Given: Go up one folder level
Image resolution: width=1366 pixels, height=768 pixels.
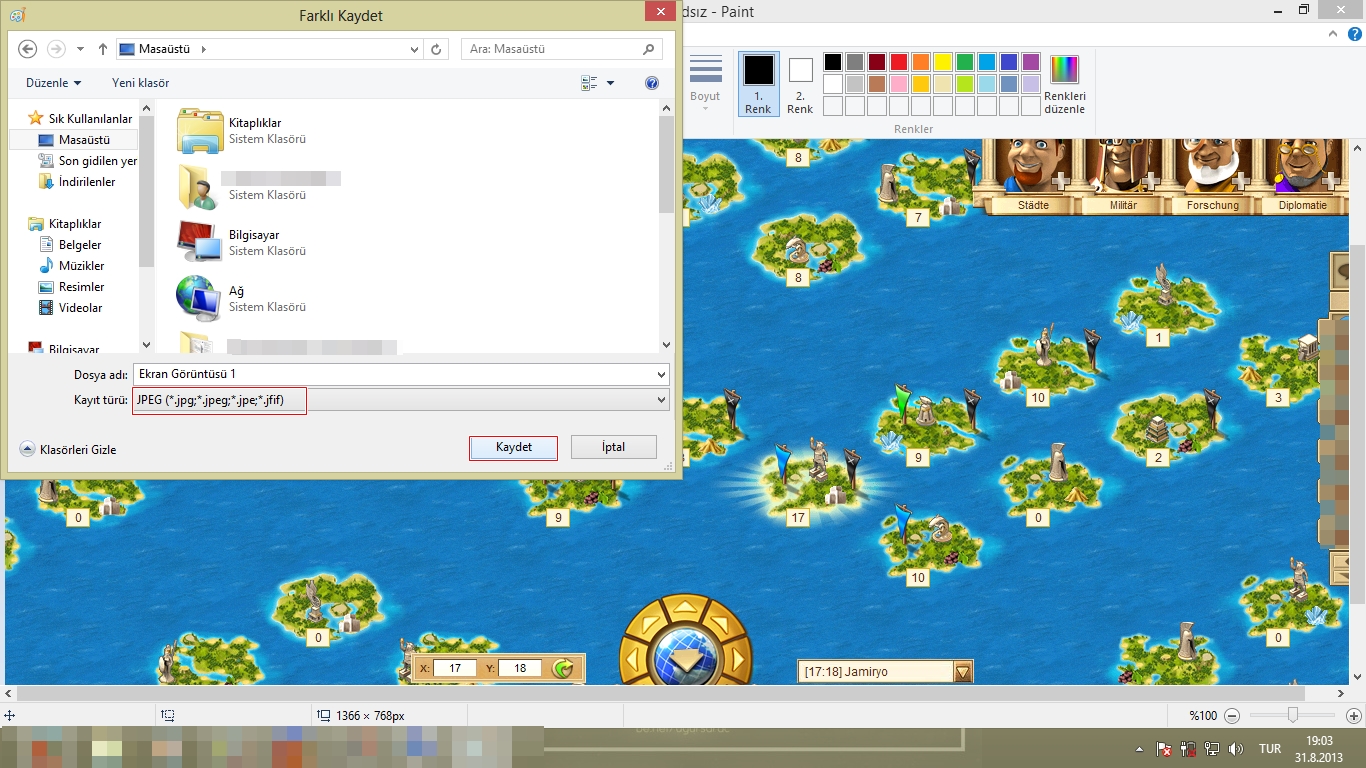Looking at the screenshot, I should [x=103, y=49].
